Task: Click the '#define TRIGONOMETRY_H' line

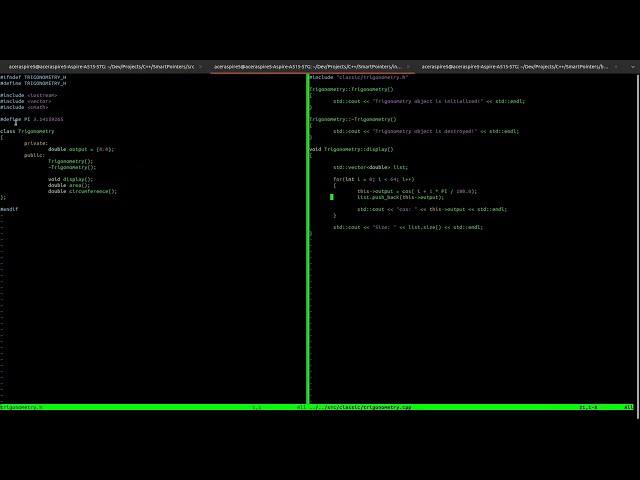Action: pyautogui.click(x=33, y=83)
